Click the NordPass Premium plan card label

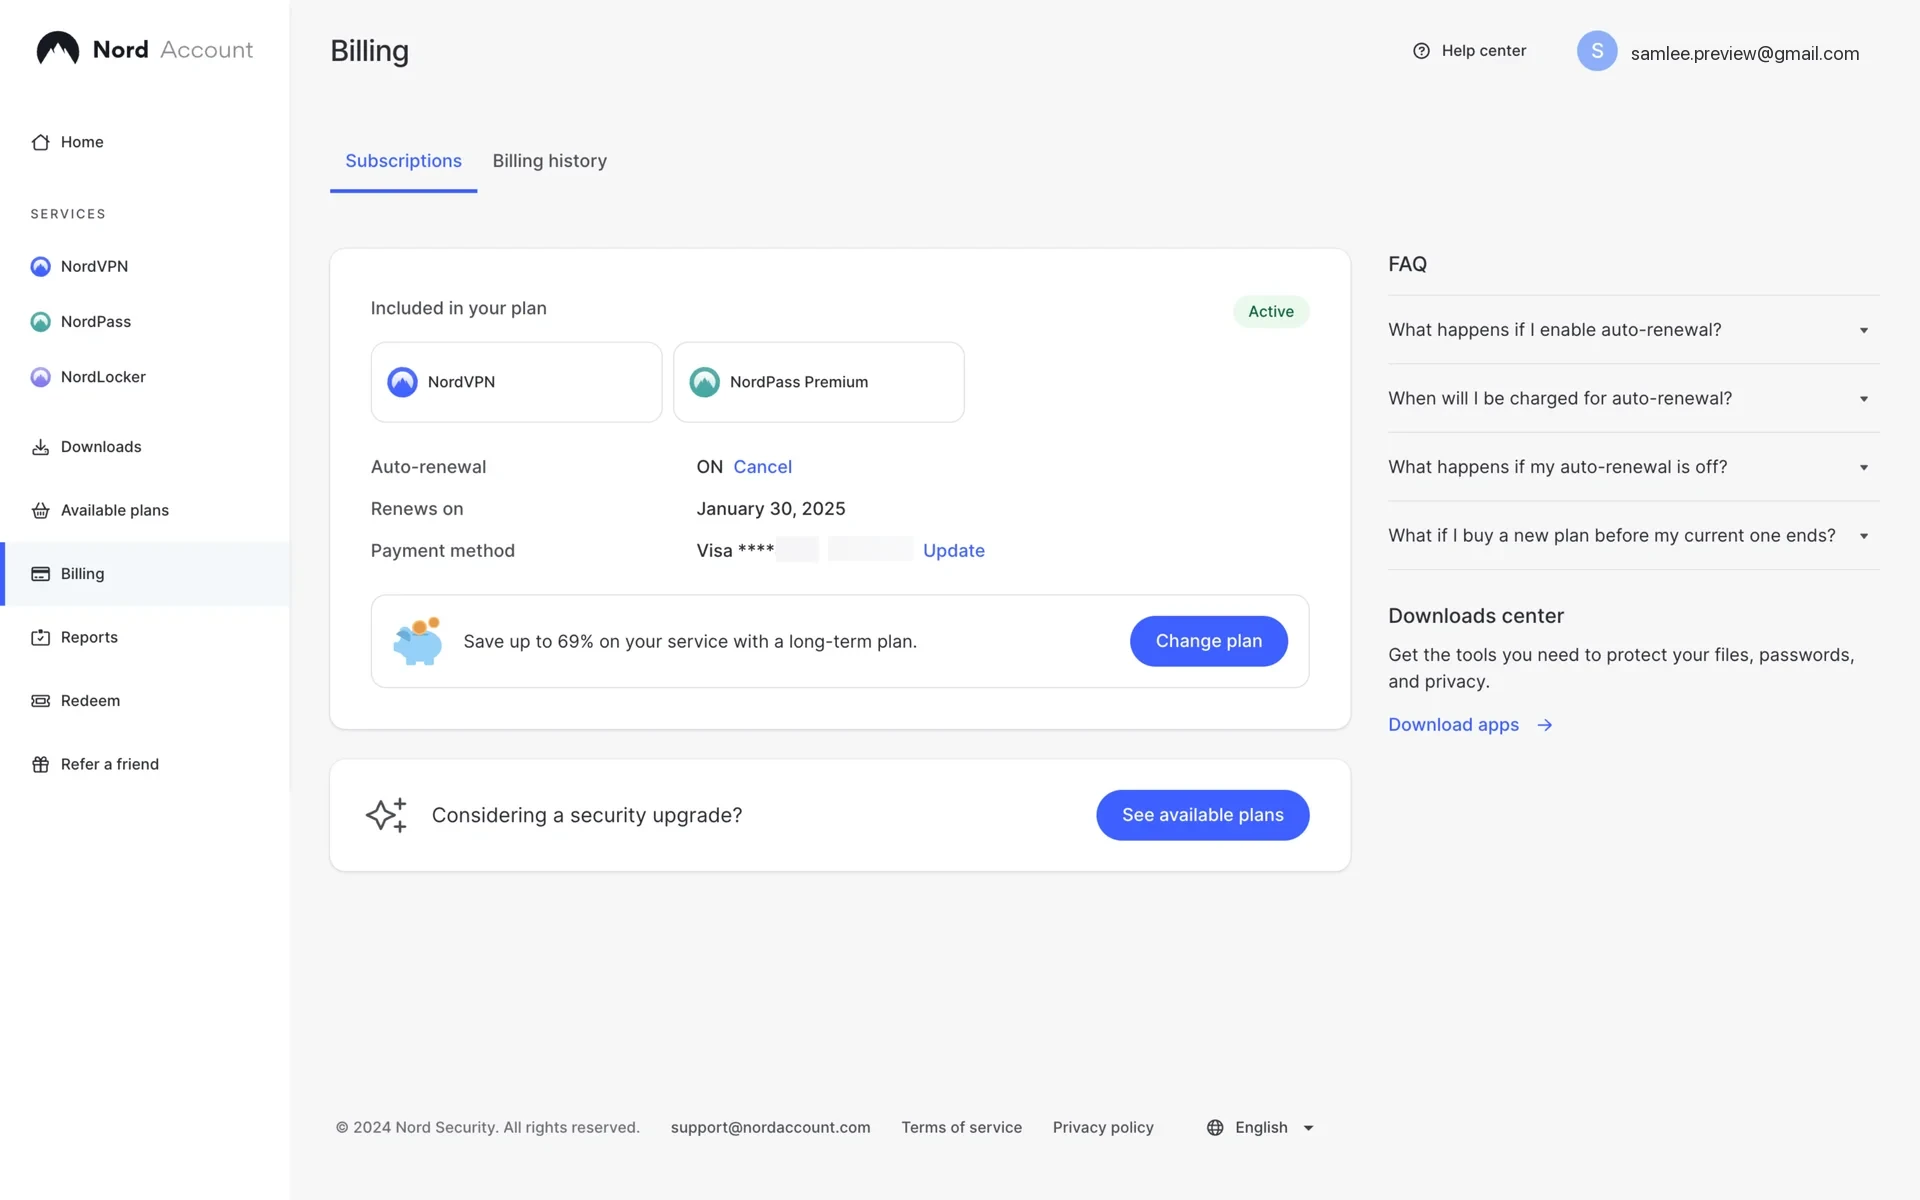point(798,382)
